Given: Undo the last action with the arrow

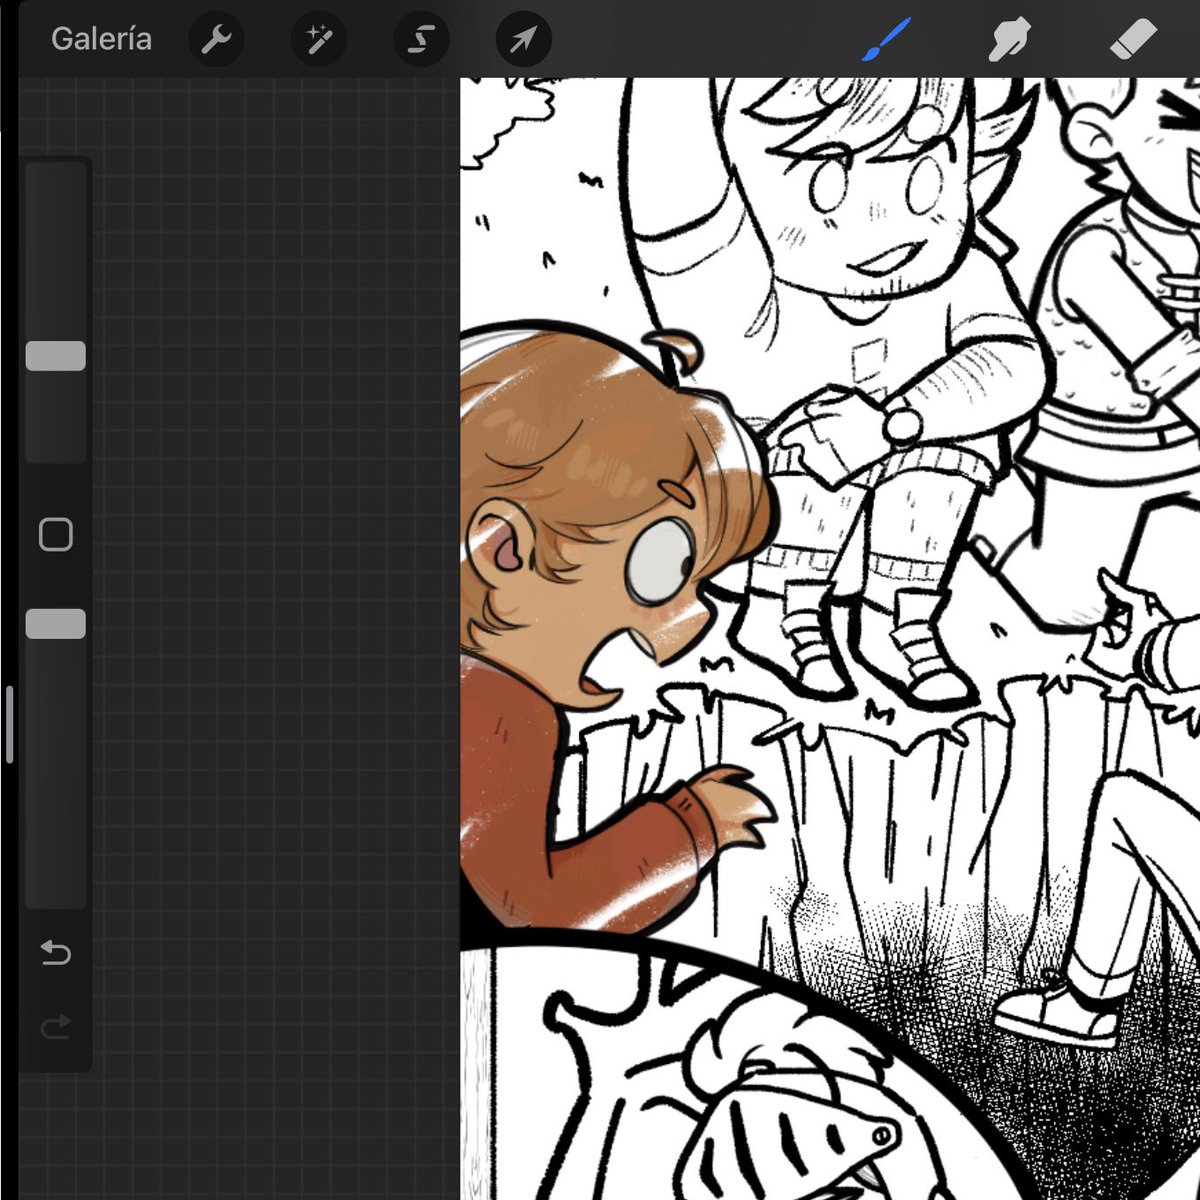Looking at the screenshot, I should (56, 953).
